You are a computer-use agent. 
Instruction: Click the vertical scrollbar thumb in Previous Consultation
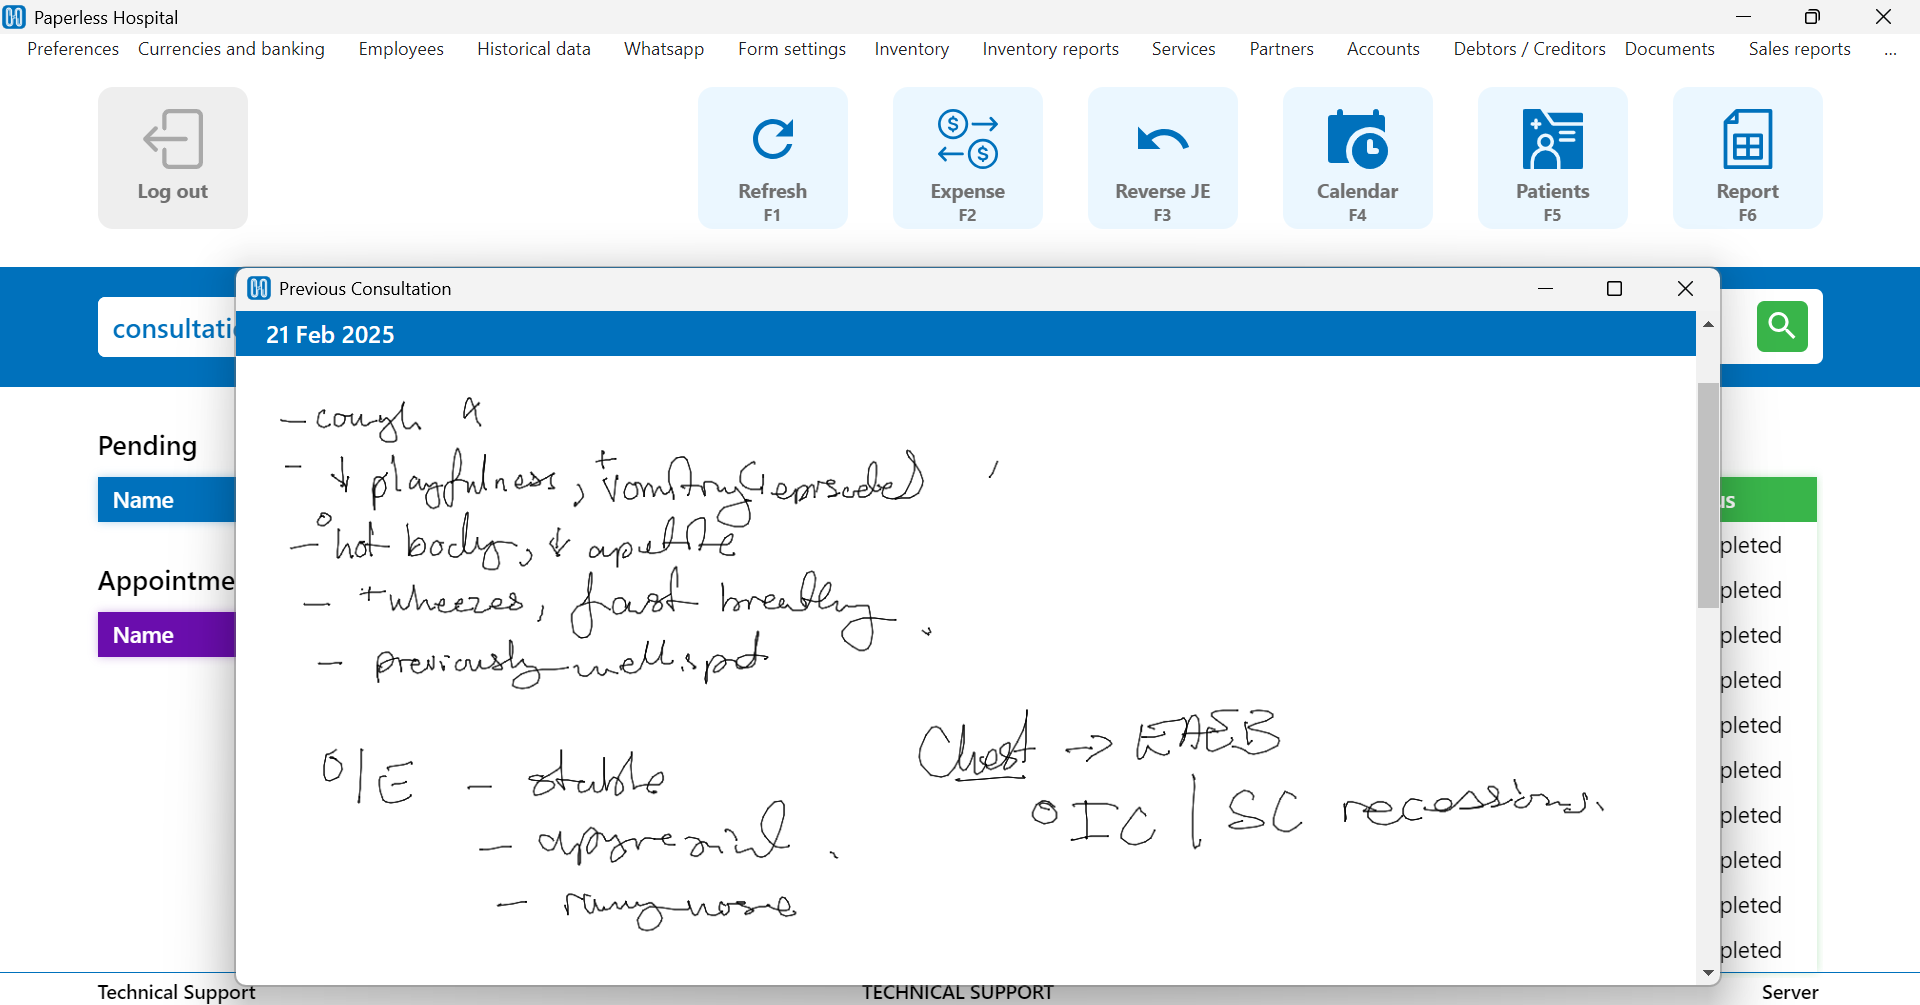click(x=1708, y=495)
